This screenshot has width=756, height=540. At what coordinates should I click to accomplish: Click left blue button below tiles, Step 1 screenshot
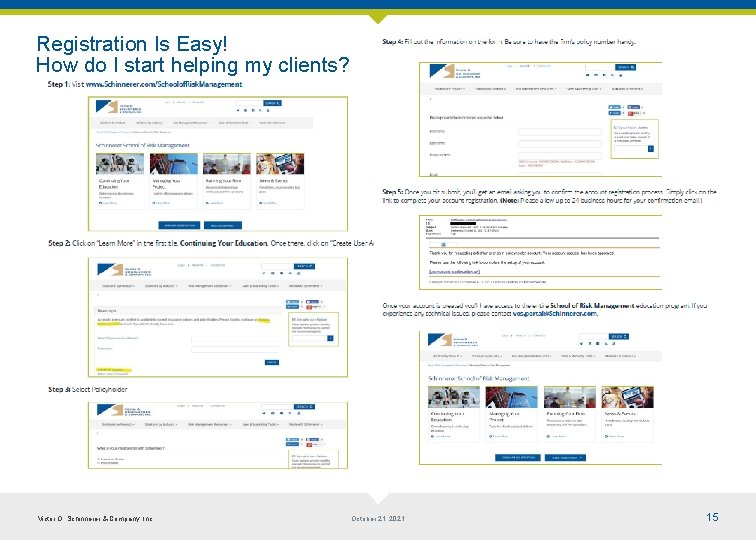pos(179,225)
